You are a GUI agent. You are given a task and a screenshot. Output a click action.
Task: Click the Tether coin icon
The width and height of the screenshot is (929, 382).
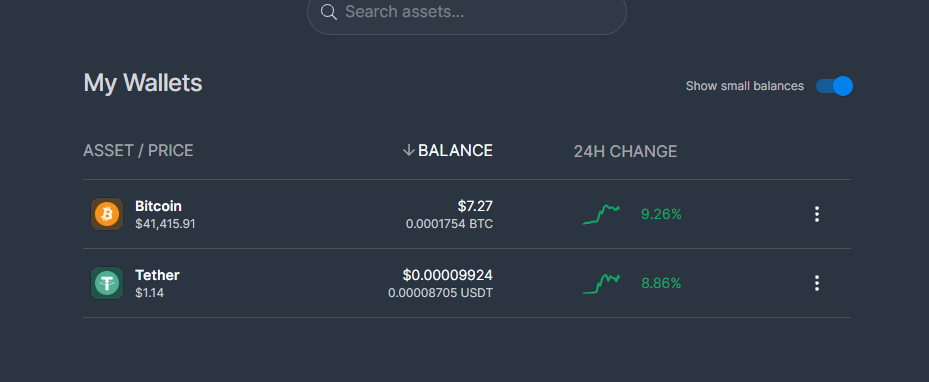click(107, 283)
